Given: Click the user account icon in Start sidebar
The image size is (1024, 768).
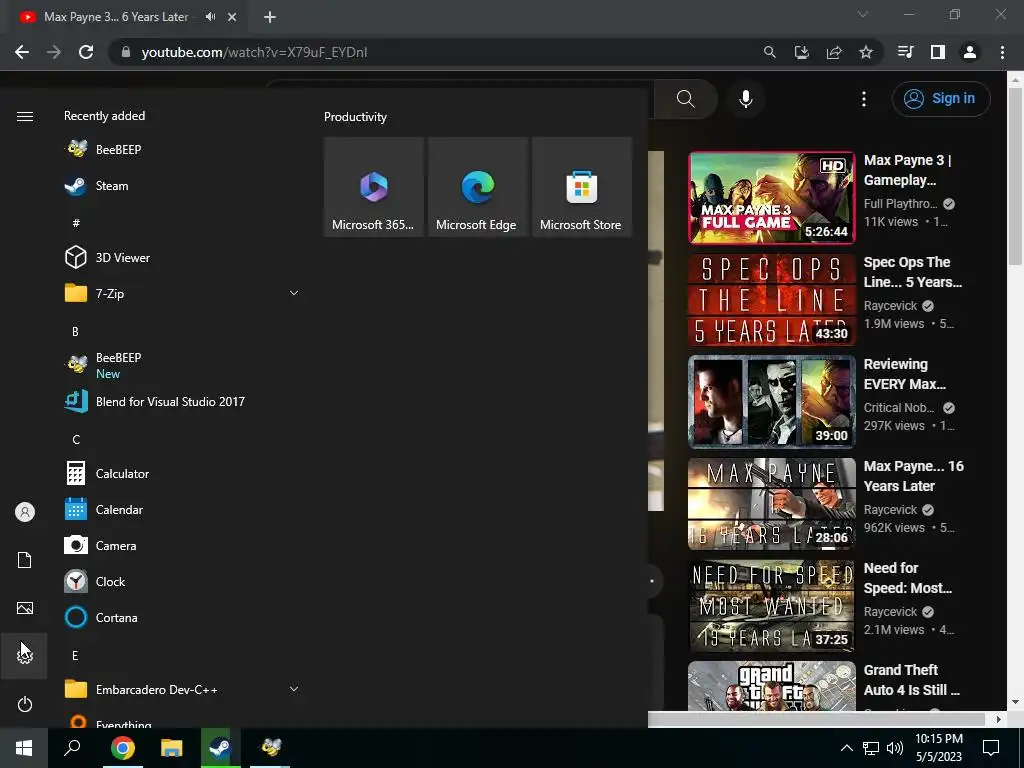Looking at the screenshot, I should 24,512.
